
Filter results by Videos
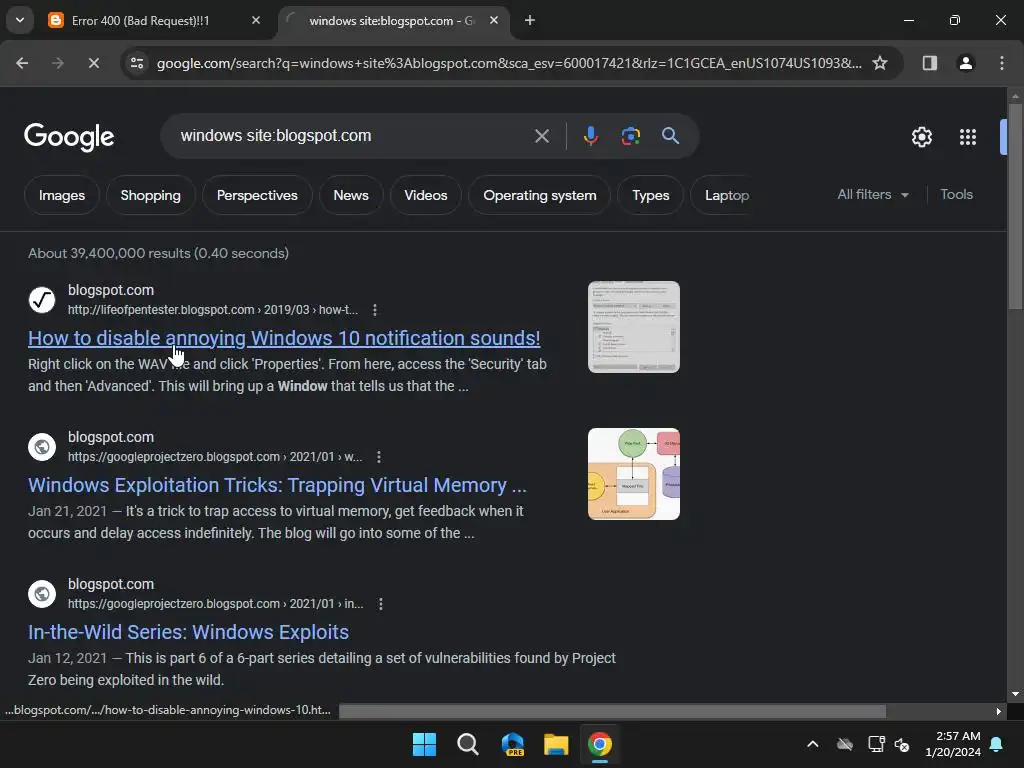click(426, 195)
